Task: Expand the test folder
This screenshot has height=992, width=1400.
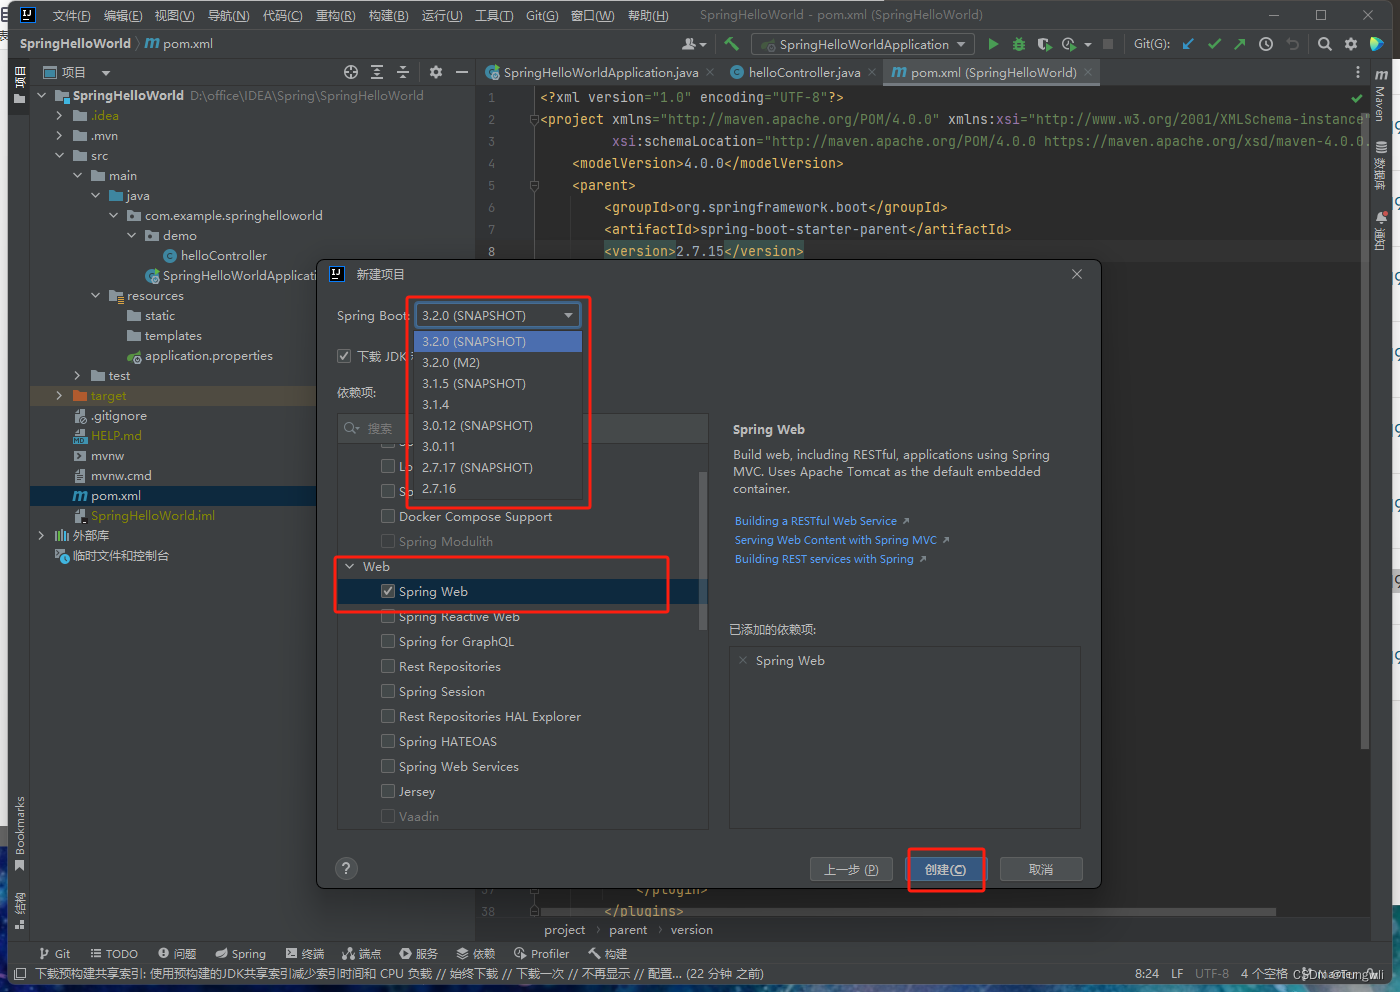Action: click(x=78, y=376)
